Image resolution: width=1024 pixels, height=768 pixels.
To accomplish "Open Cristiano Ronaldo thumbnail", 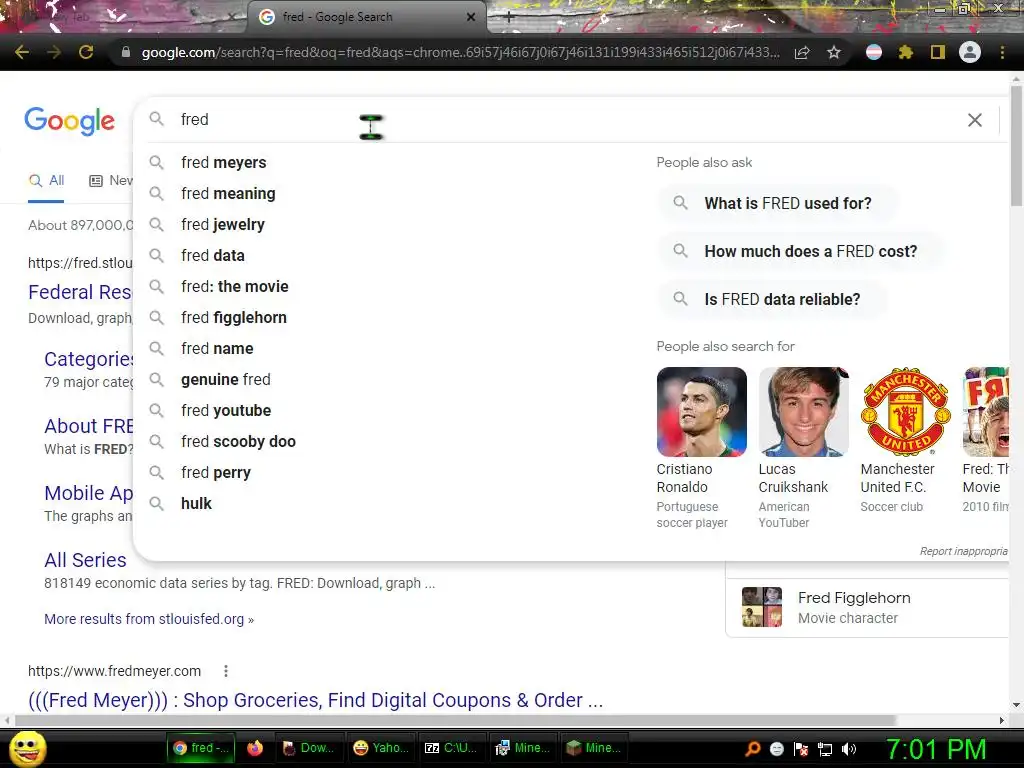I will click(701, 411).
